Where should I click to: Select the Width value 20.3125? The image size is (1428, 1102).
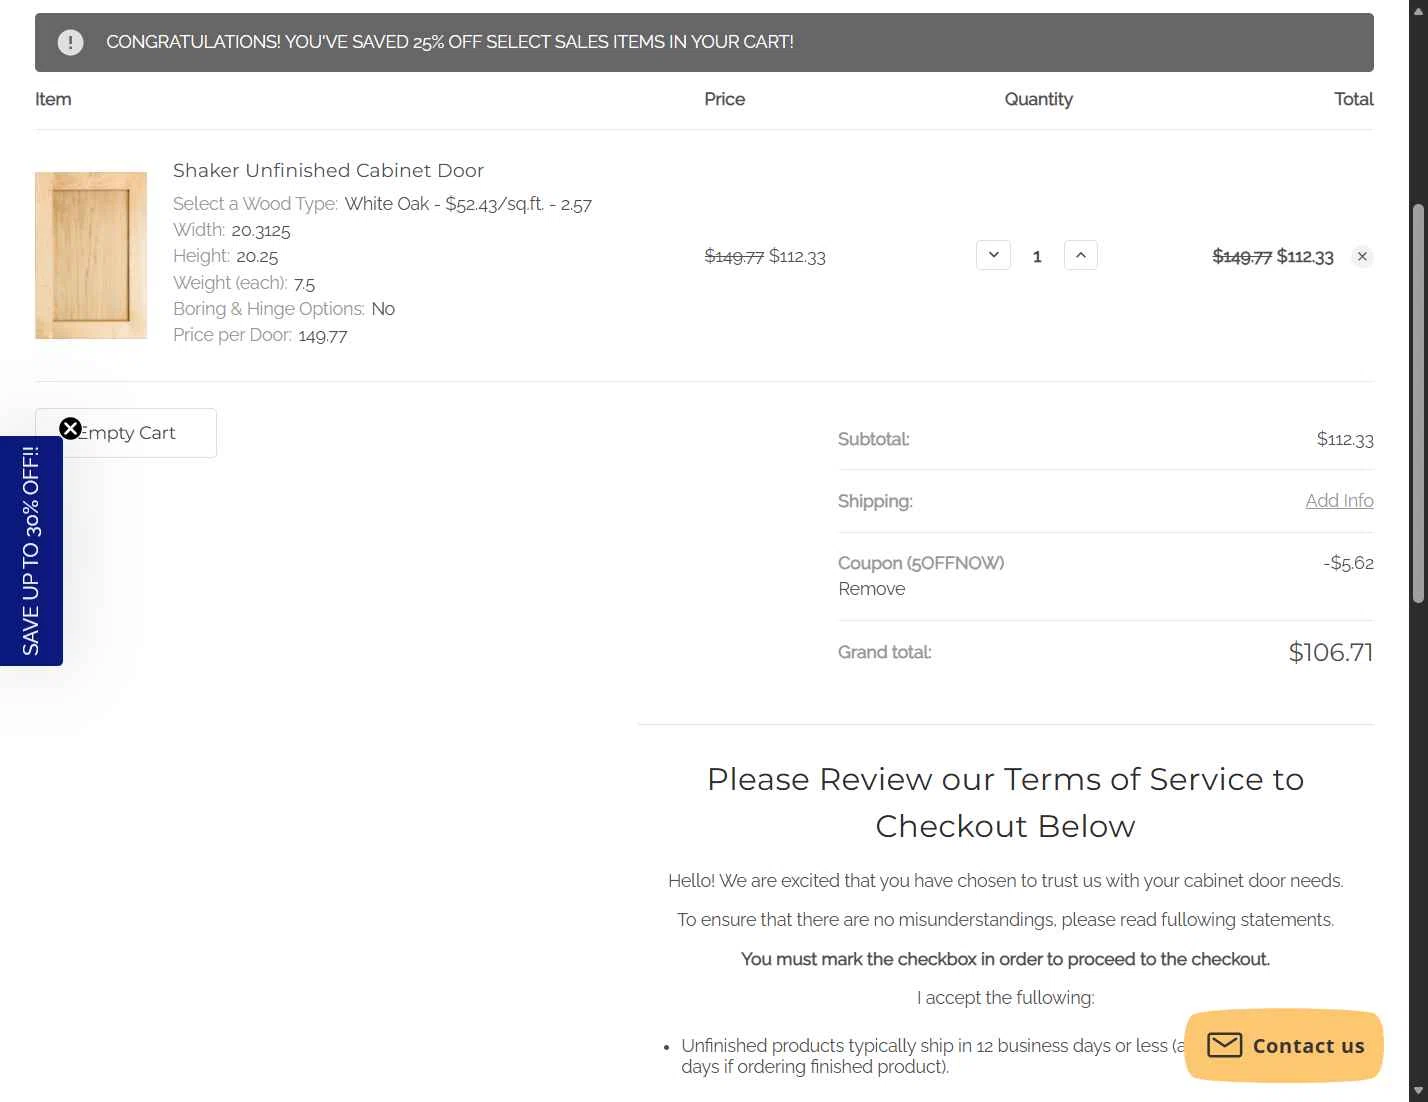pyautogui.click(x=261, y=231)
